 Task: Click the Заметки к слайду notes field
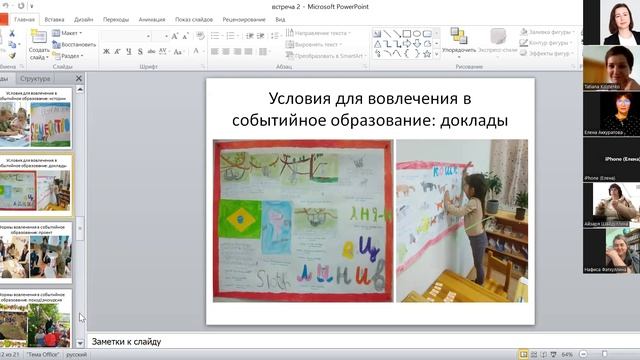pyautogui.click(x=363, y=342)
